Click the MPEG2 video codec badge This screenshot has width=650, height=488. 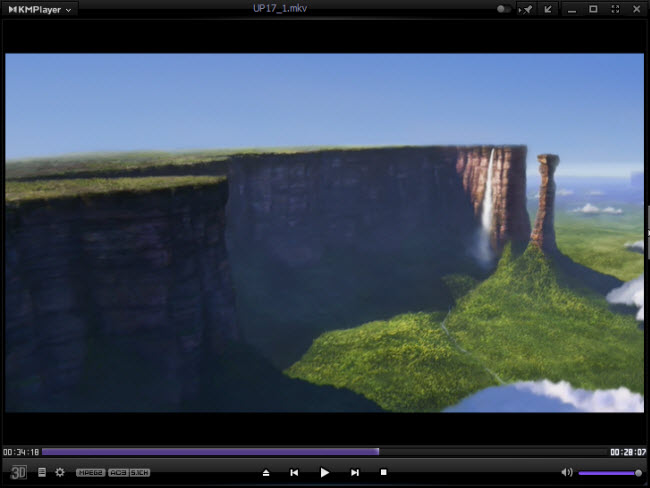pyautogui.click(x=90, y=473)
